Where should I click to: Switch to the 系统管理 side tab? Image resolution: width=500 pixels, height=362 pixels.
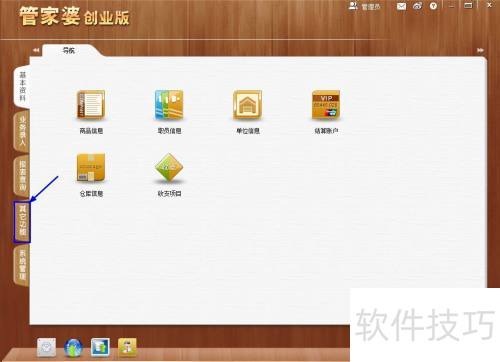pyautogui.click(x=22, y=266)
